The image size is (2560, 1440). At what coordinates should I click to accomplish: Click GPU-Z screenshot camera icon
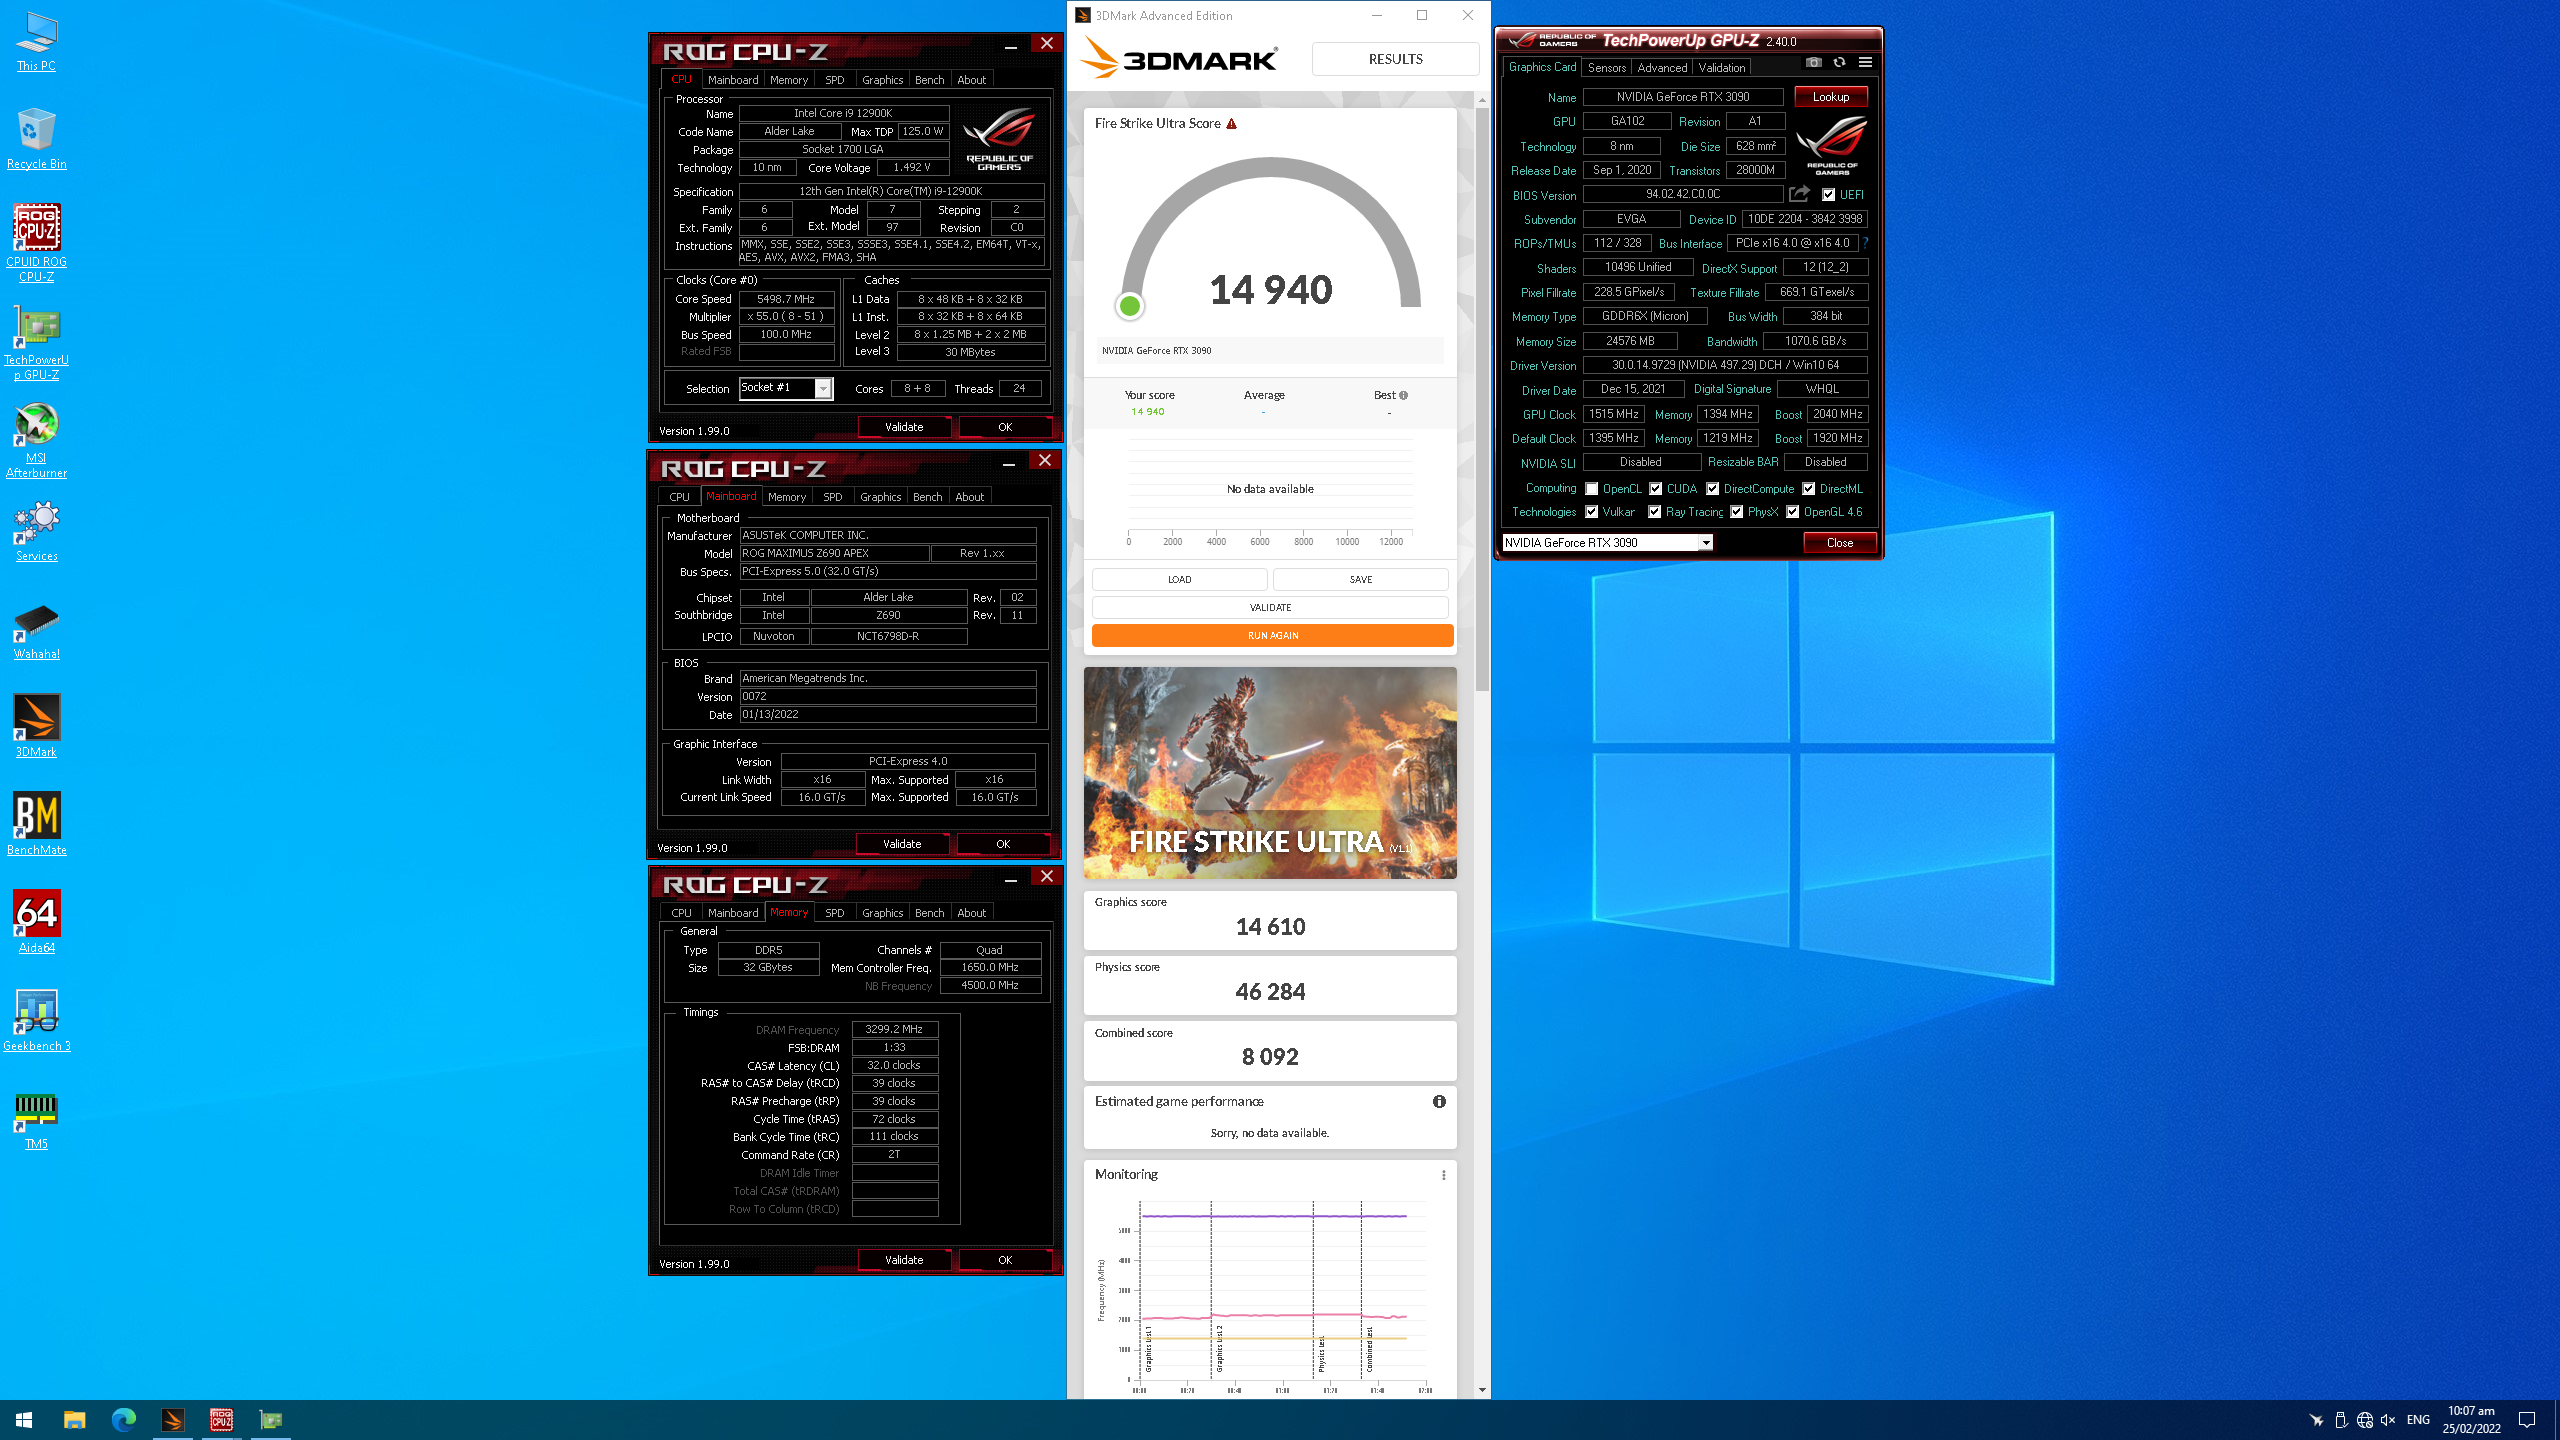pos(1814,62)
